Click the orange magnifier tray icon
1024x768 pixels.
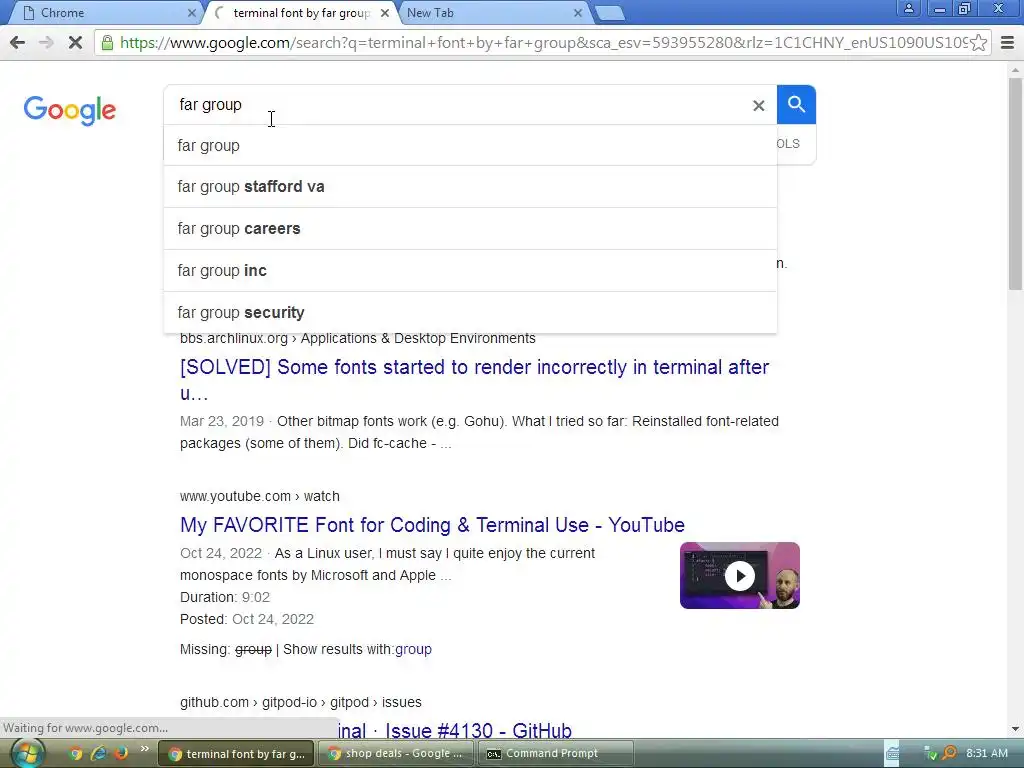tap(950, 754)
